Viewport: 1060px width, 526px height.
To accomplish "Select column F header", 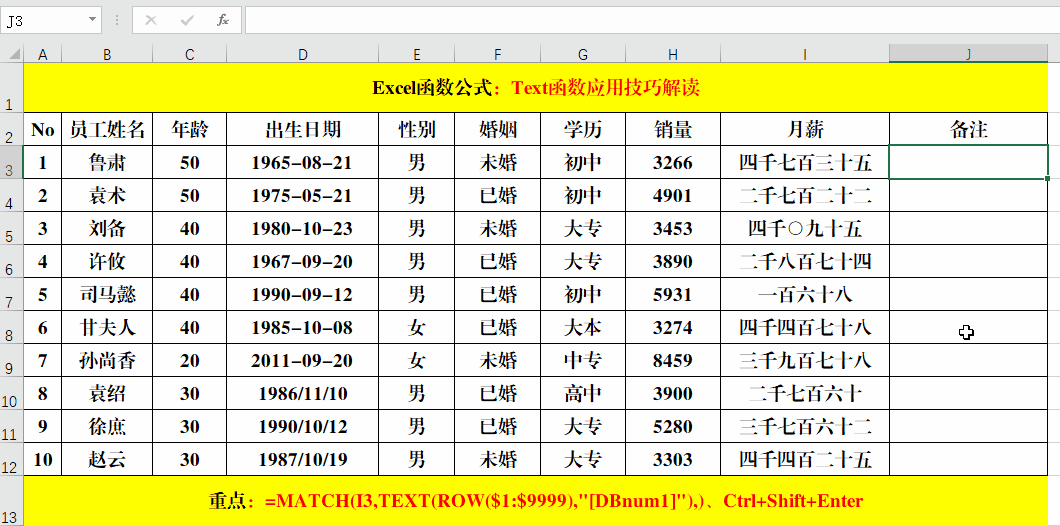I will [x=498, y=54].
